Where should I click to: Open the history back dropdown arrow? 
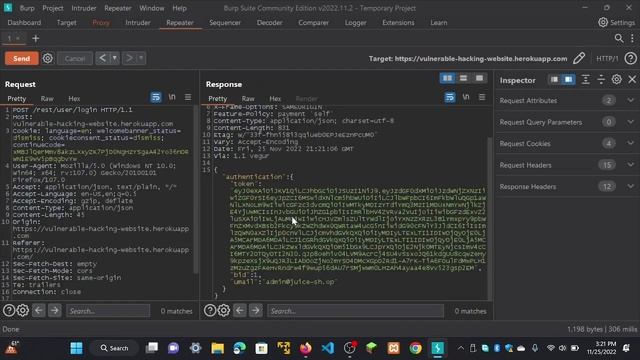coord(115,58)
